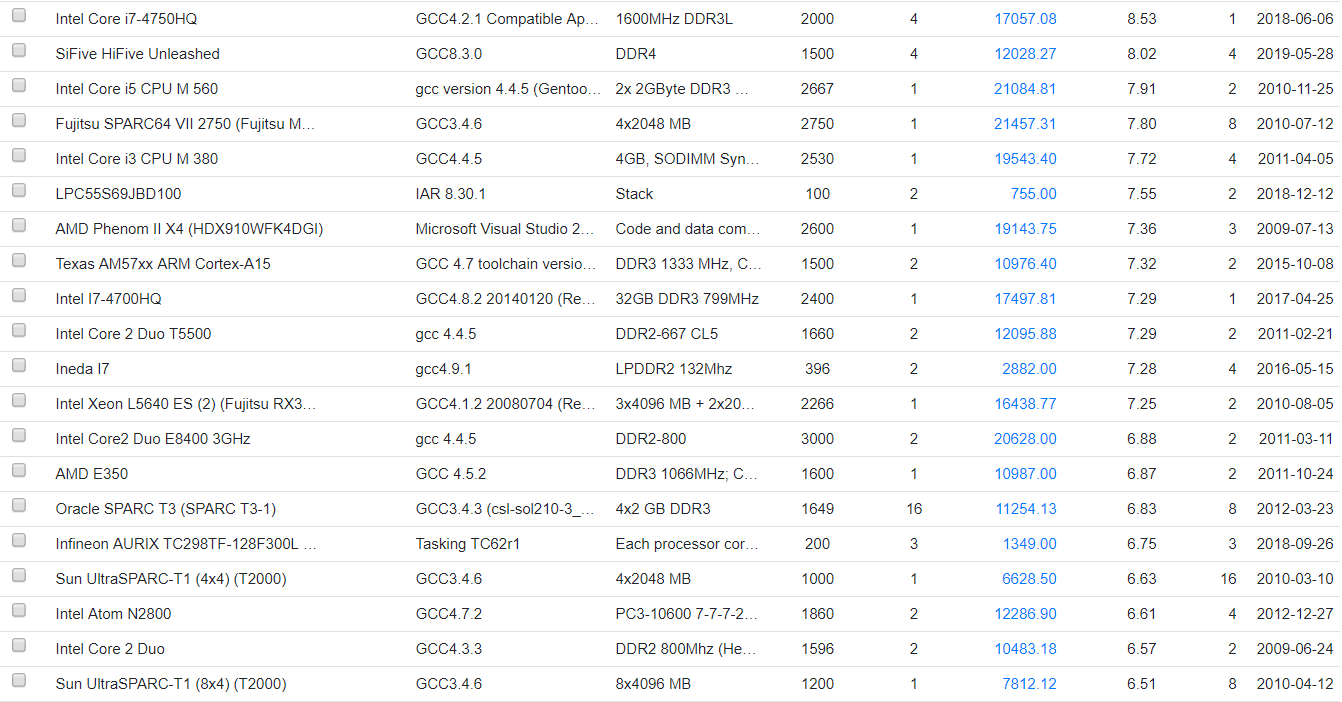The width and height of the screenshot is (1342, 702).
Task: Open the 7812.12 score link
Action: tap(1029, 684)
